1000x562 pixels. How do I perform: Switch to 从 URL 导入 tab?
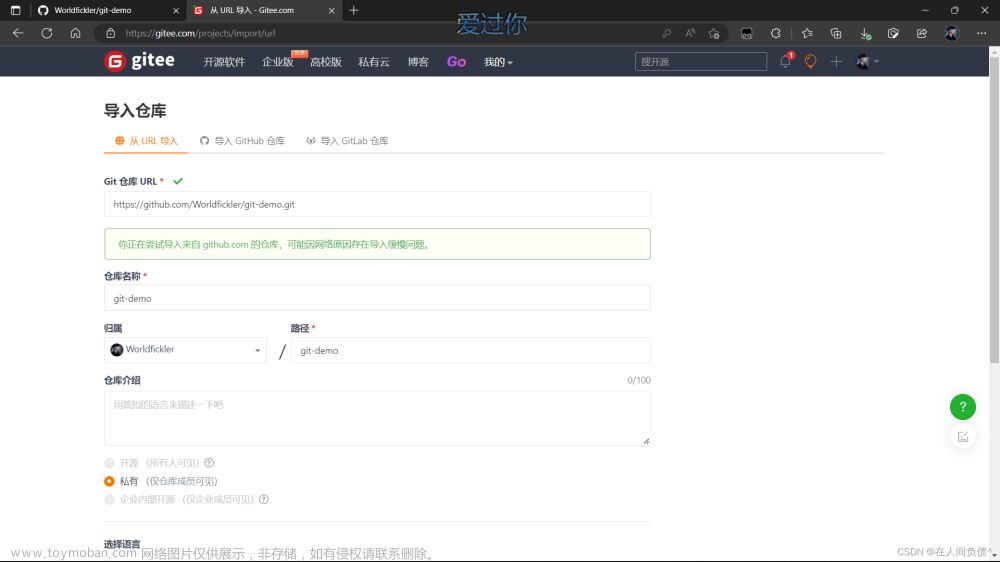[146, 141]
